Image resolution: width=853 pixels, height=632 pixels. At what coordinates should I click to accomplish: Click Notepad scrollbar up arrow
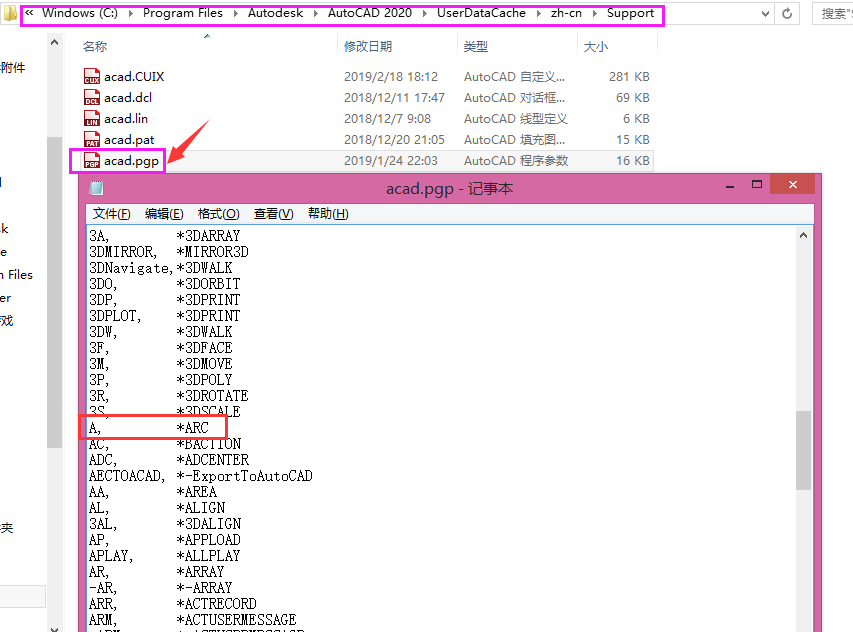pos(803,236)
